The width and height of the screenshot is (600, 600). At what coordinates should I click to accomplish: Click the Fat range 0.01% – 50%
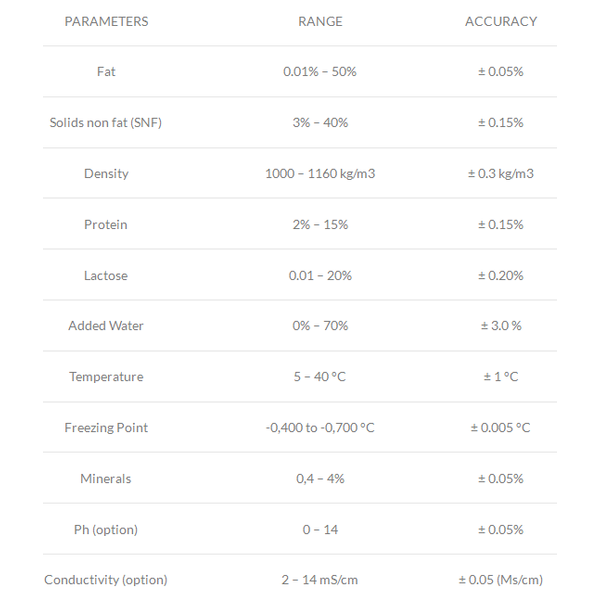[x=320, y=72]
